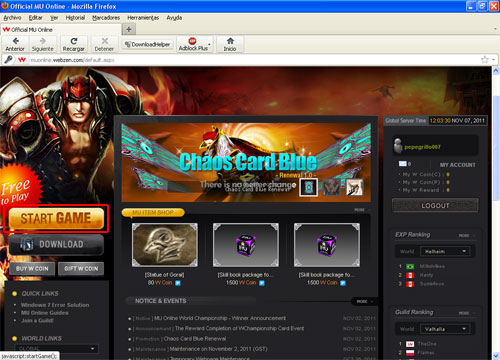Image resolution: width=500 pixels, height=360 pixels.
Task: Bookmark page with star icon
Action: point(484,60)
